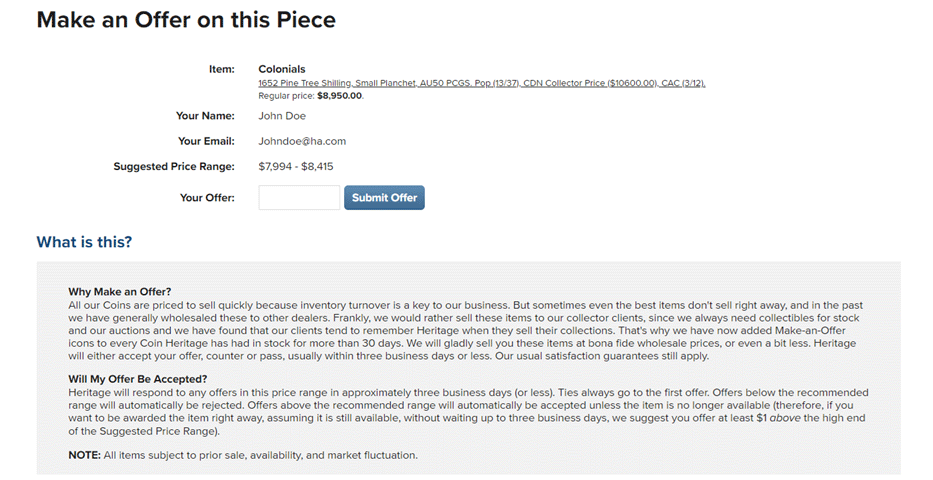Click the 'Make an Offer on this Piece' title
The image size is (933, 480).
(186, 20)
